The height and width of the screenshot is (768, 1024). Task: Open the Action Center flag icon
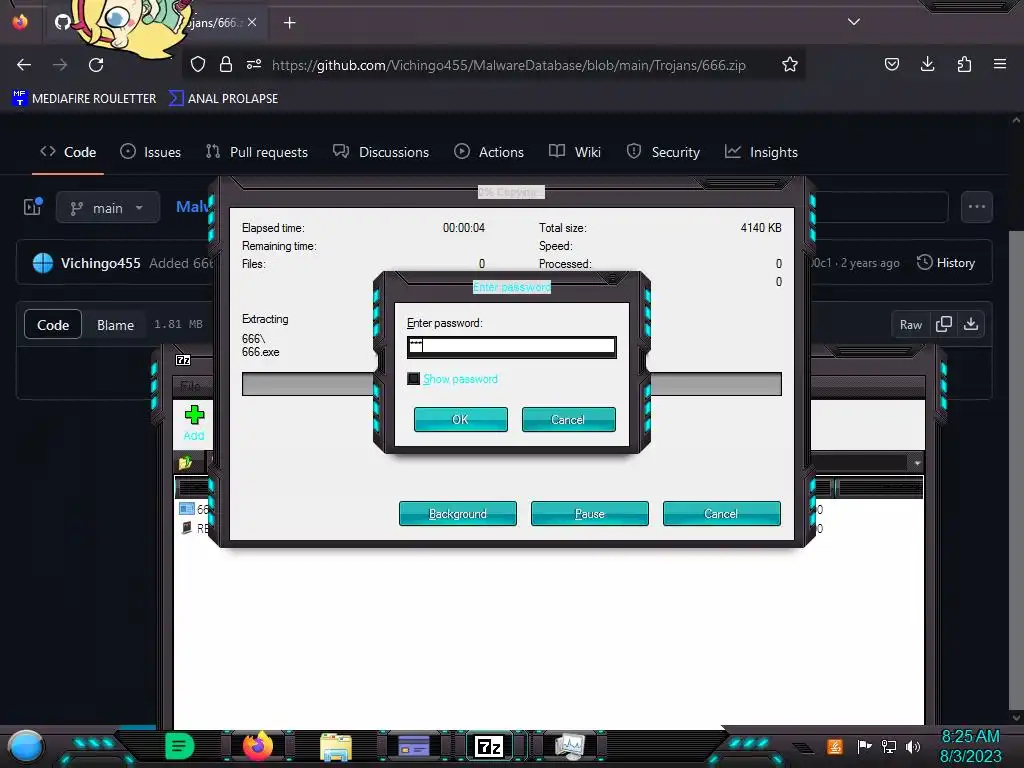coord(864,746)
